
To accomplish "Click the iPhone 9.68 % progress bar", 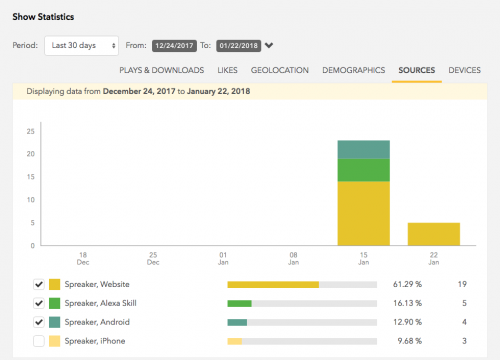I will pyautogui.click(x=302, y=341).
